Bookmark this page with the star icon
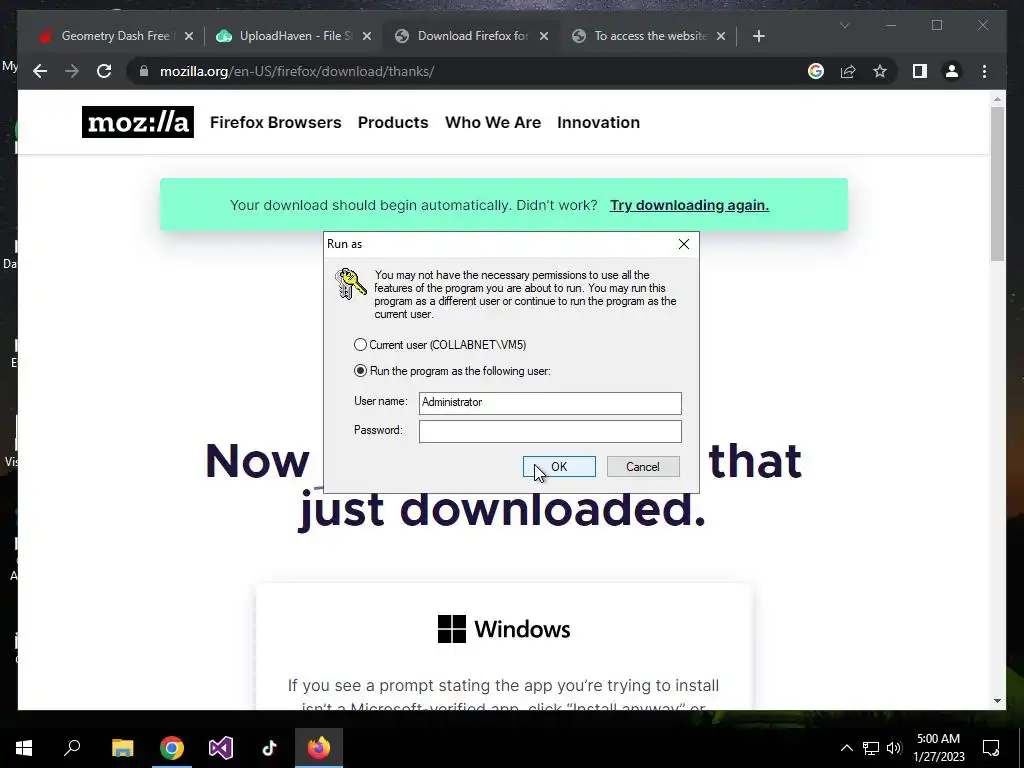Screen dimensions: 1024x768 [880, 71]
